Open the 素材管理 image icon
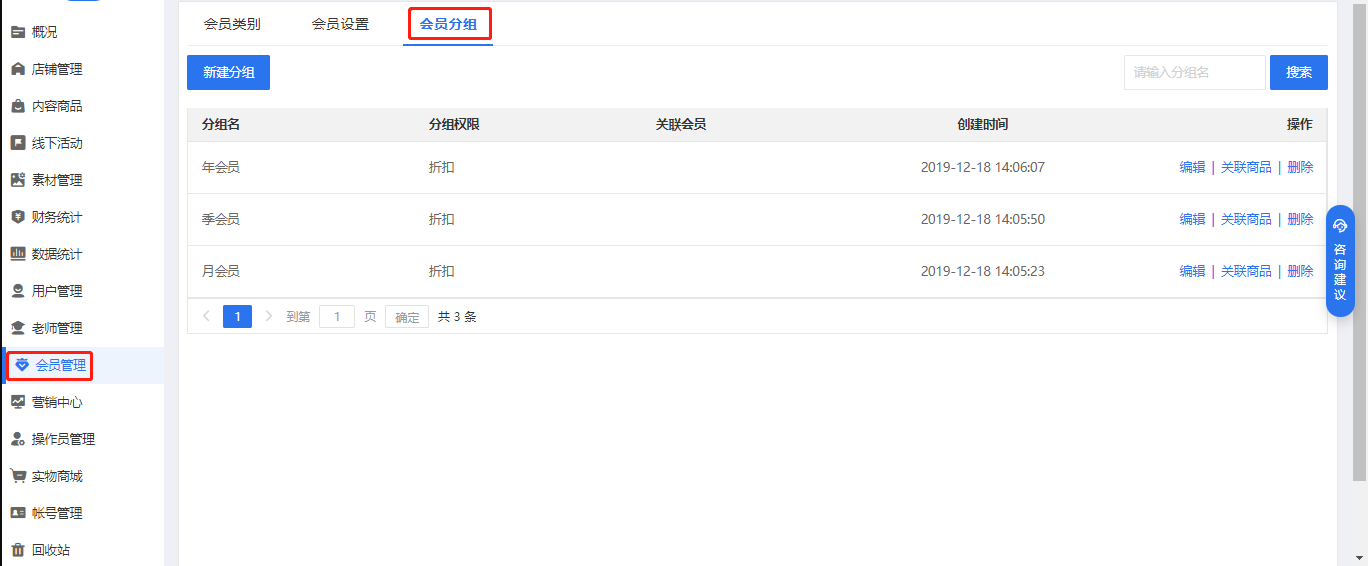Viewport: 1368px width, 566px height. coord(18,180)
